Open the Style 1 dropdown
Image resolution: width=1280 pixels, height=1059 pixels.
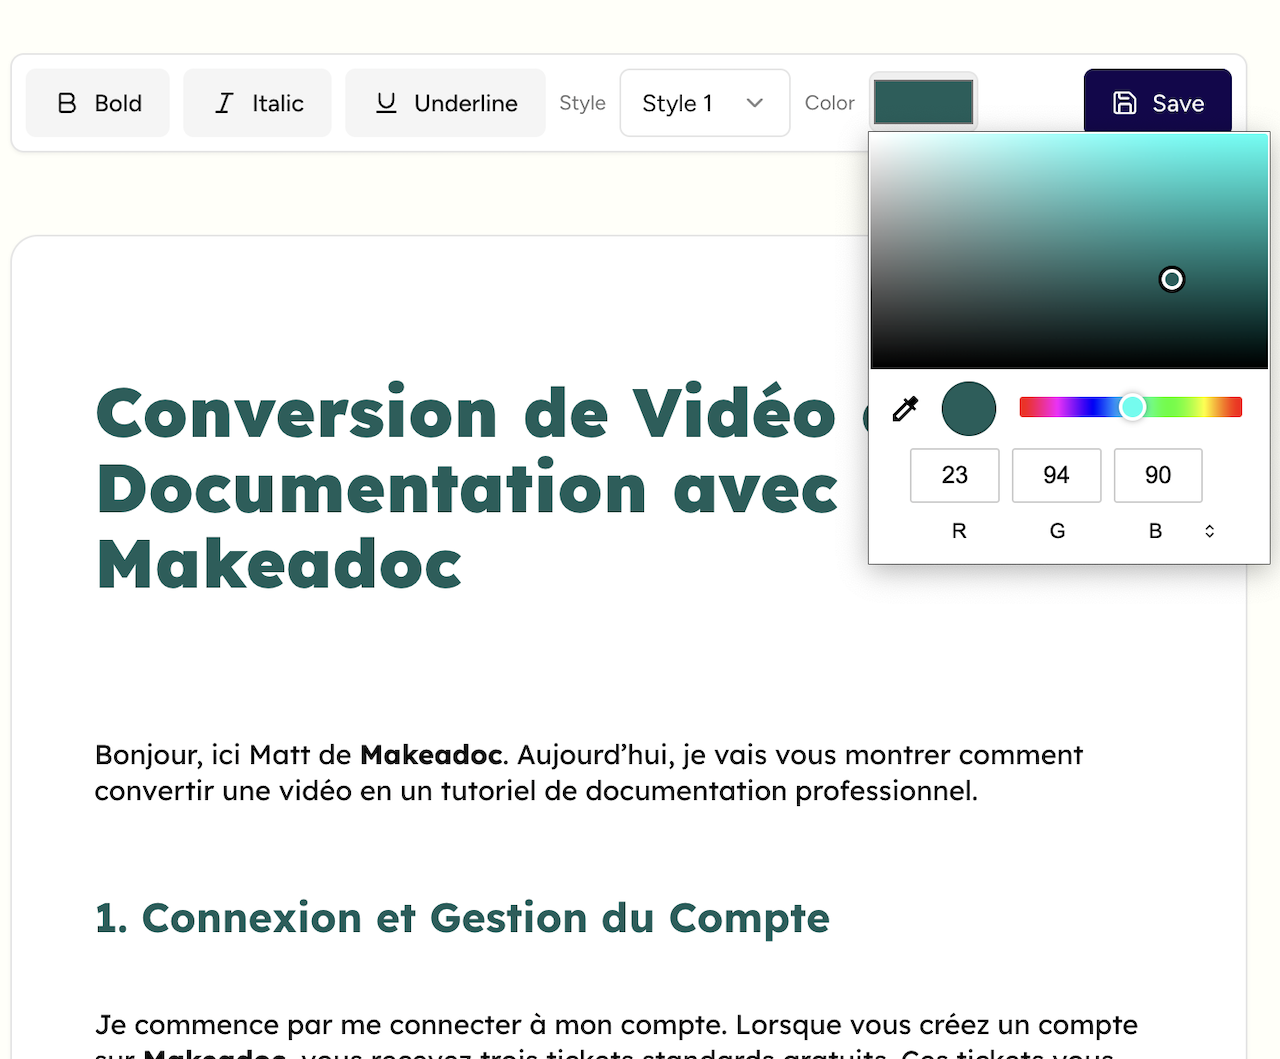tap(704, 102)
